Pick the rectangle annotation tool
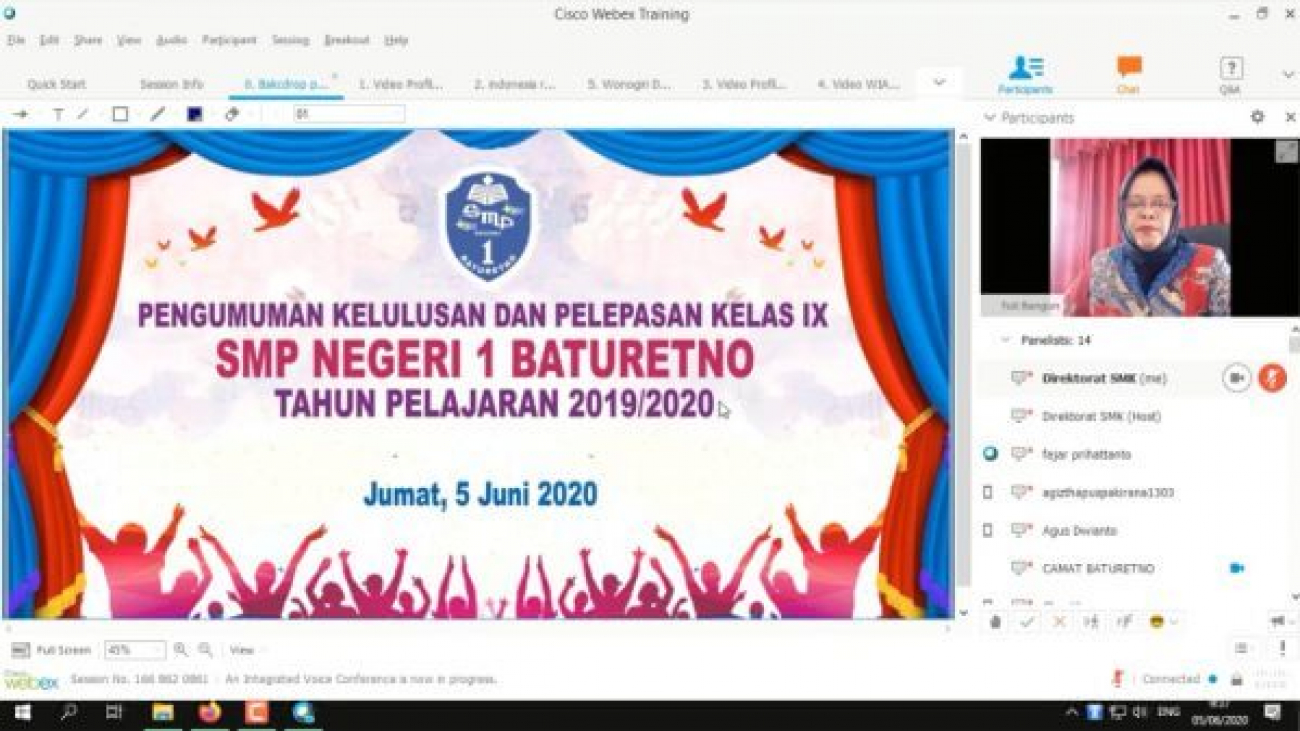This screenshot has height=731, width=1300. pos(119,114)
